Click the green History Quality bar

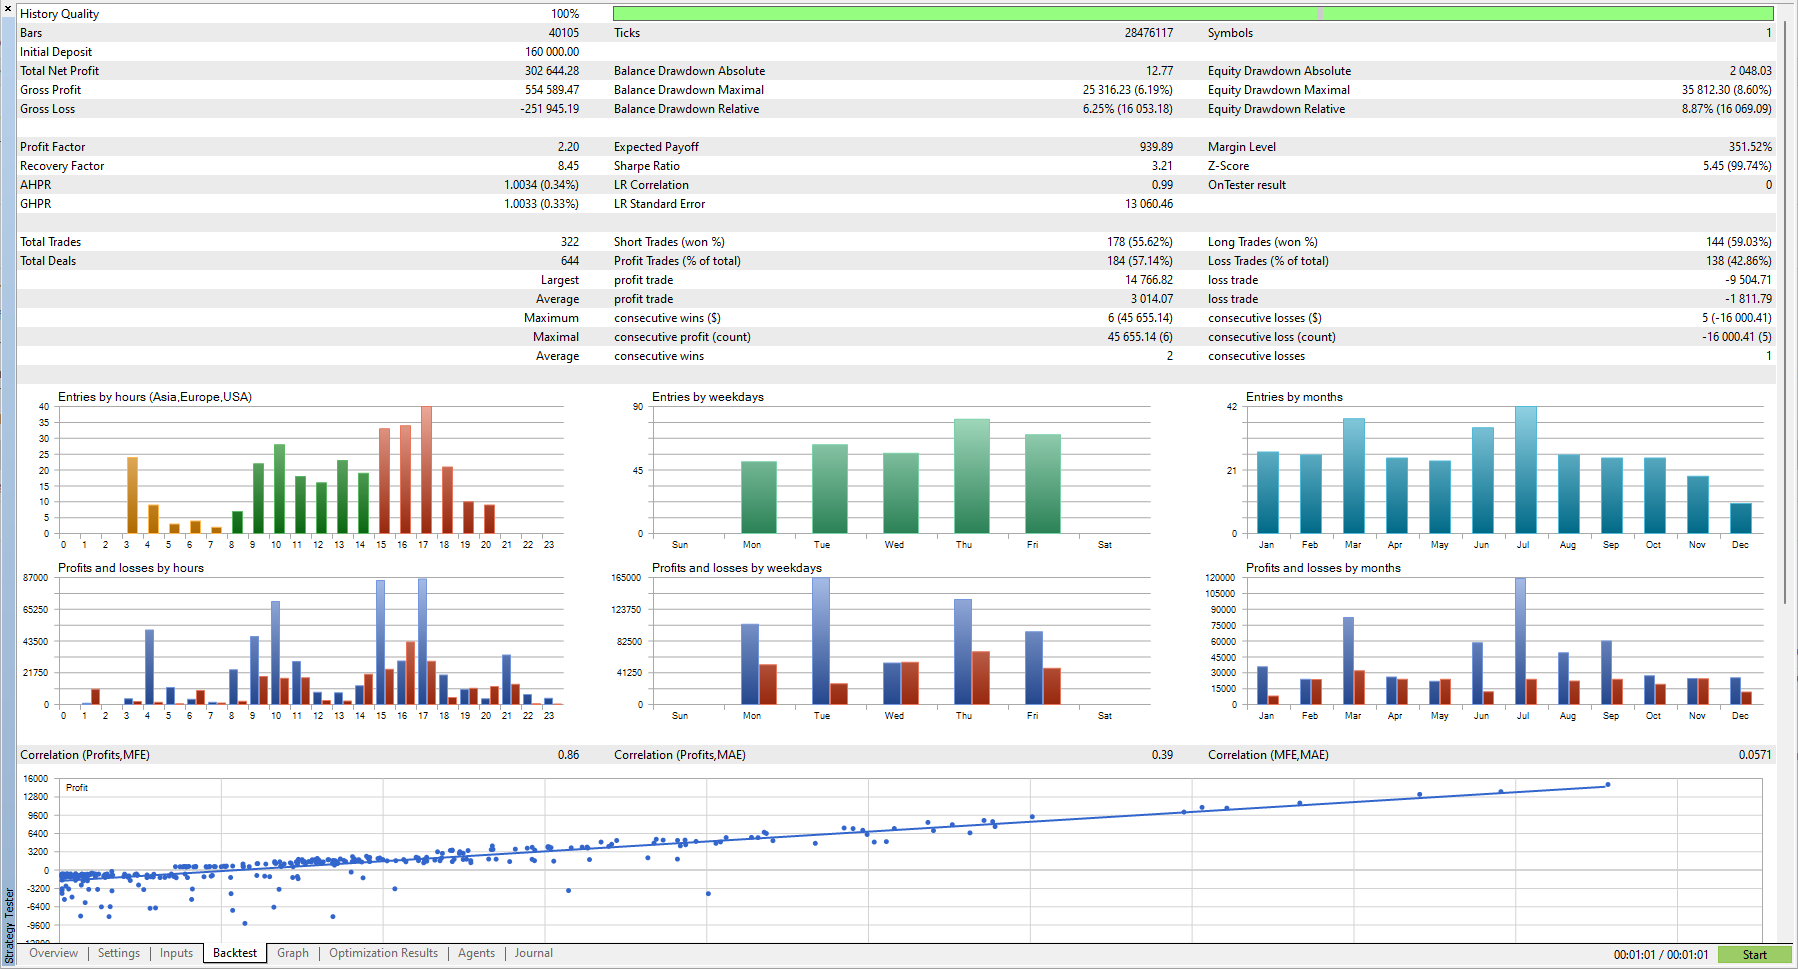click(1193, 14)
